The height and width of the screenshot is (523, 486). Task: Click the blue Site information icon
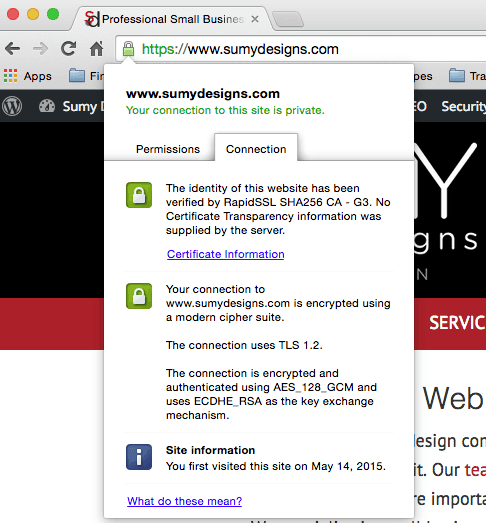point(139,457)
